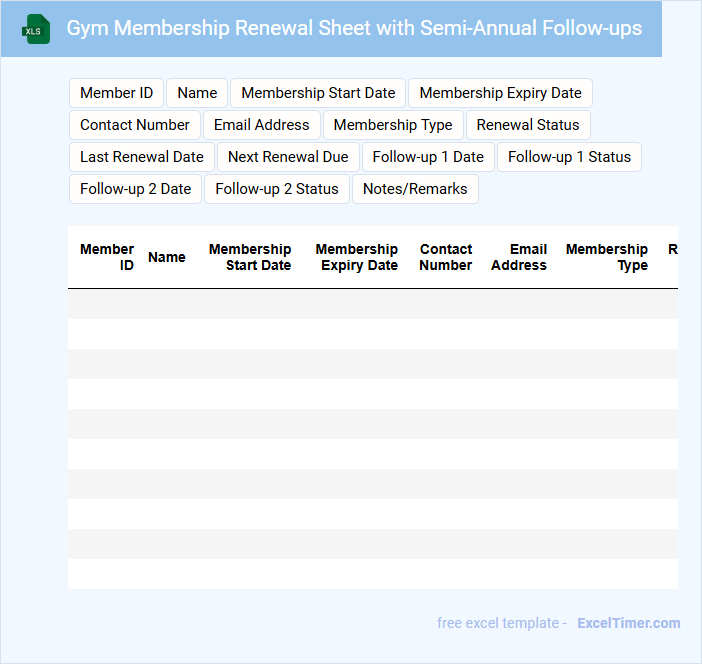Click the Follow-up 2 Status tag
The height and width of the screenshot is (664, 702).
[x=277, y=189]
